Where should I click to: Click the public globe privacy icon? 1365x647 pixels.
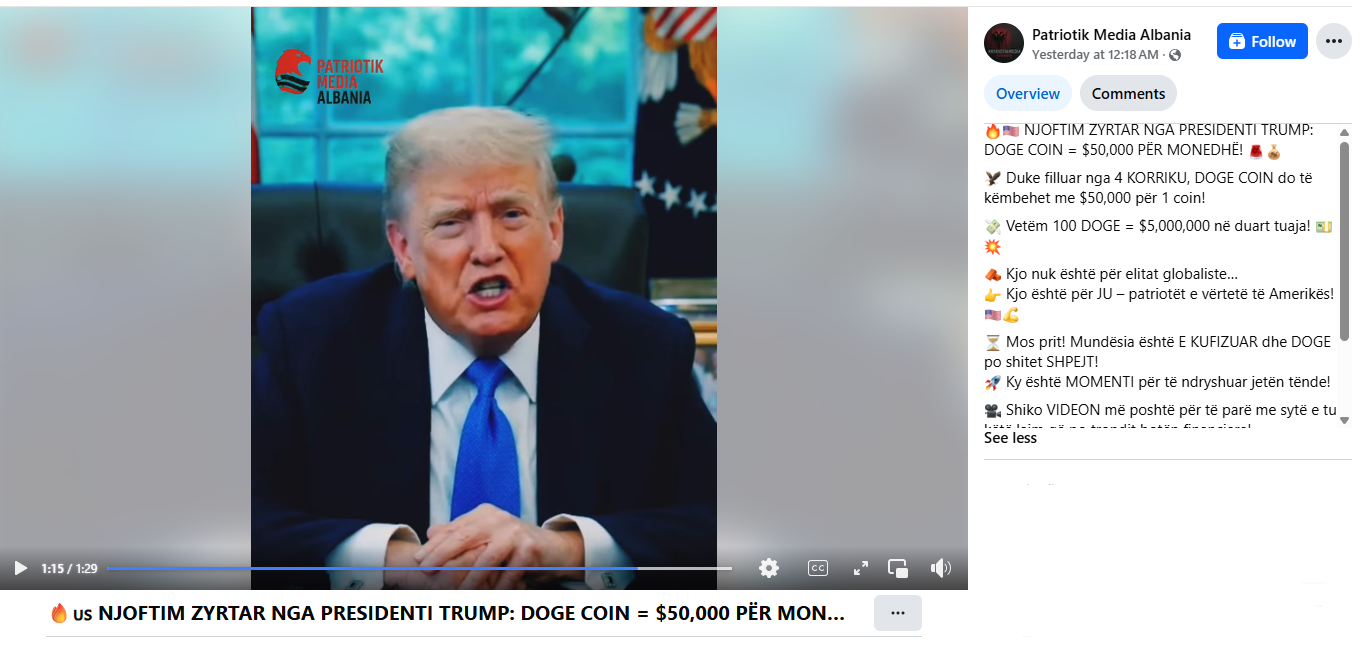[x=1175, y=55]
